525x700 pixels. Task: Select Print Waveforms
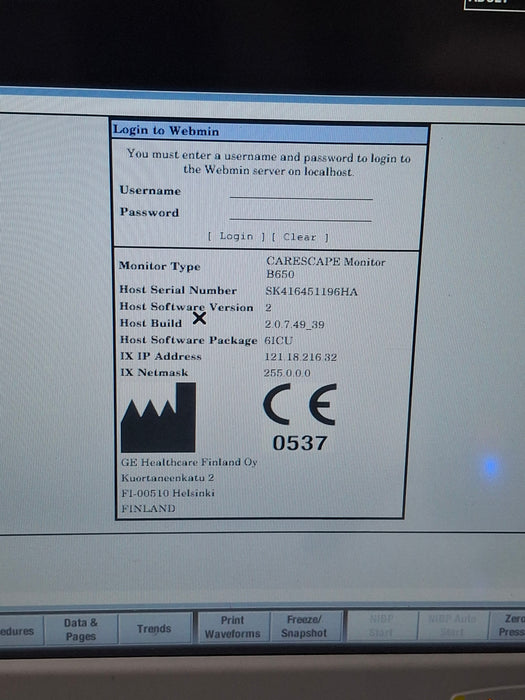pyautogui.click(x=232, y=627)
